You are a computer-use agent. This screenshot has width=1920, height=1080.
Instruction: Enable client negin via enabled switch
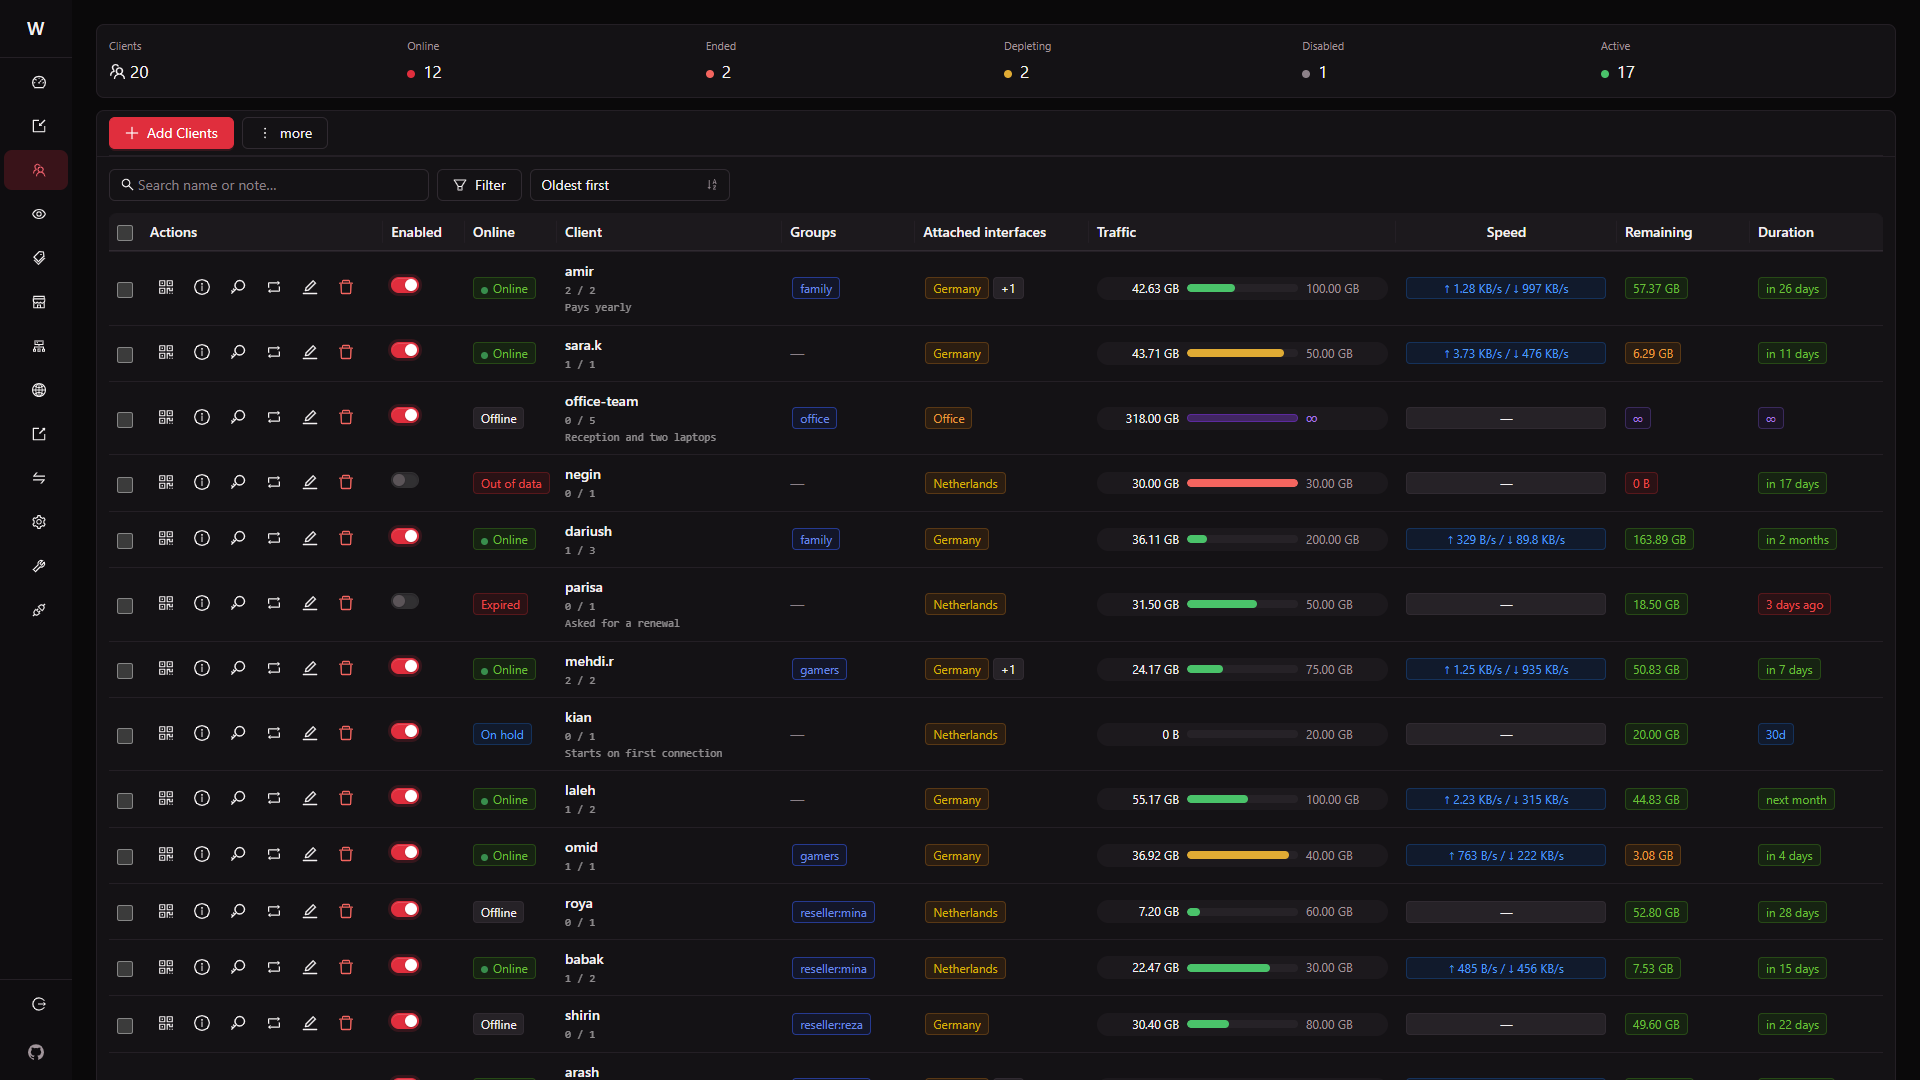405,480
